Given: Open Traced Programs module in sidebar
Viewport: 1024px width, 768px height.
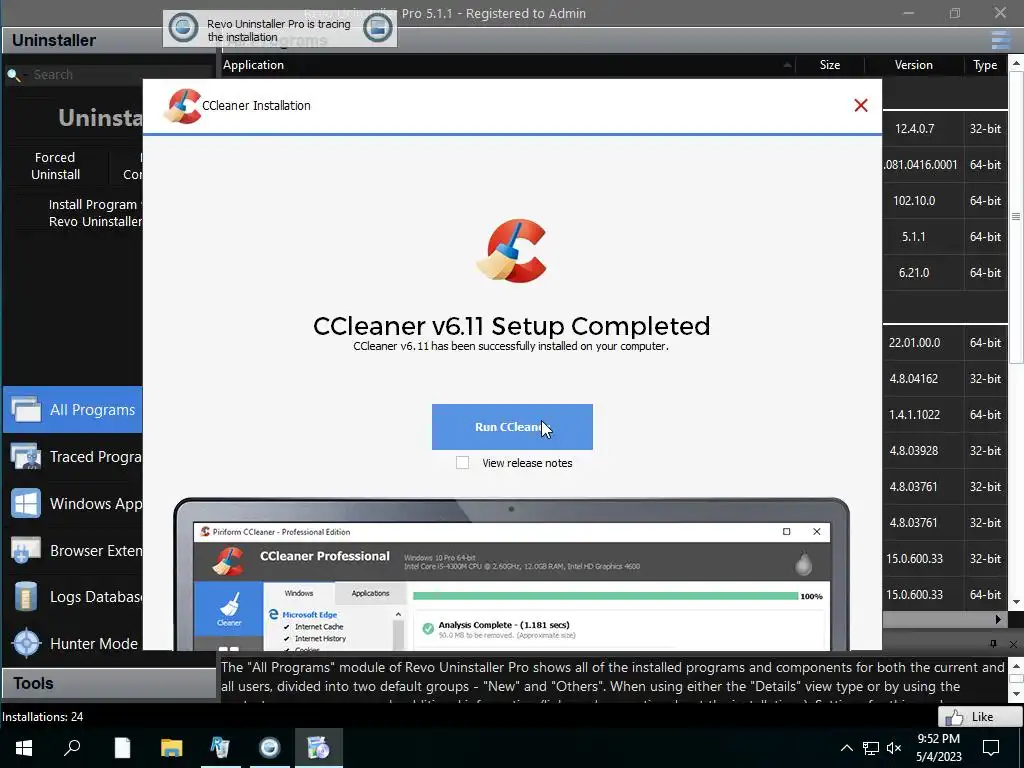Looking at the screenshot, I should click(x=72, y=456).
